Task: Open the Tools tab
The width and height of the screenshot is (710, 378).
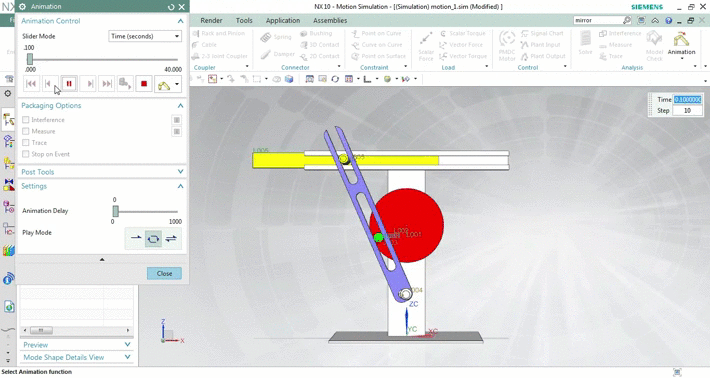Action: 244,21
